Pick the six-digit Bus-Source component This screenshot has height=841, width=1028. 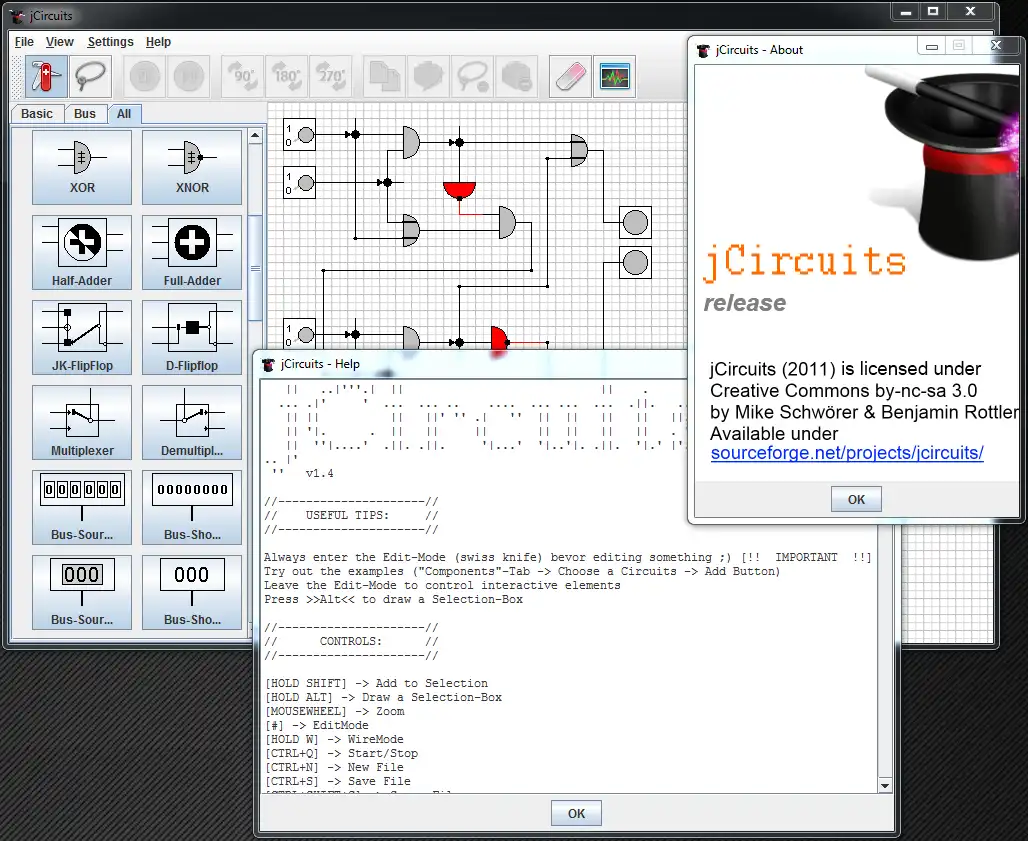coord(82,507)
